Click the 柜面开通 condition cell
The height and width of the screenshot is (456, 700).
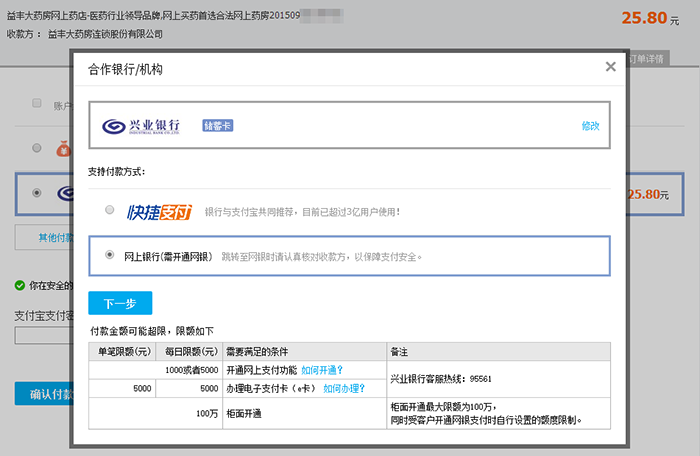click(x=304, y=414)
